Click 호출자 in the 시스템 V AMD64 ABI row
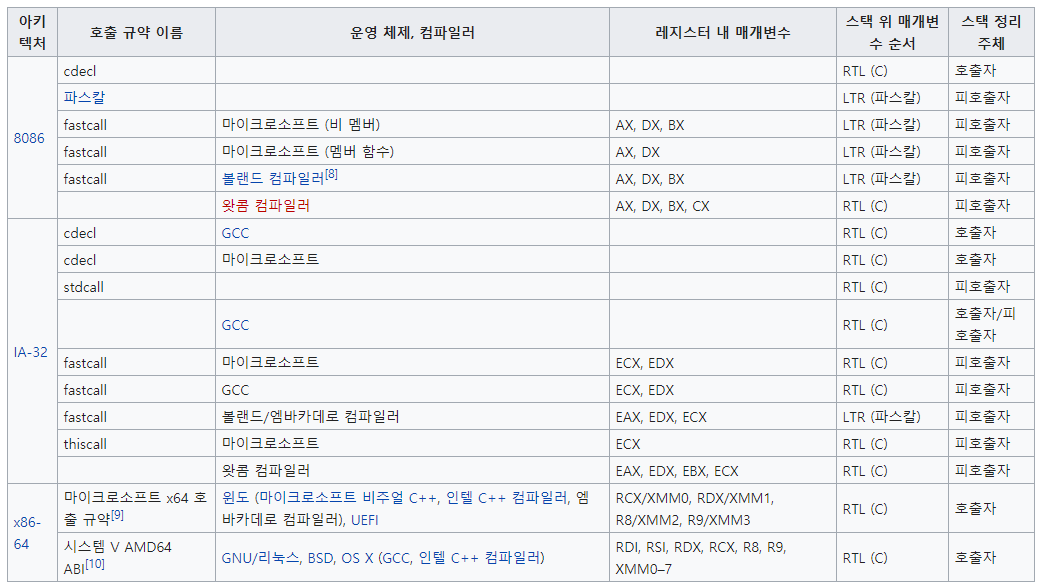The image size is (1044, 588). click(975, 557)
